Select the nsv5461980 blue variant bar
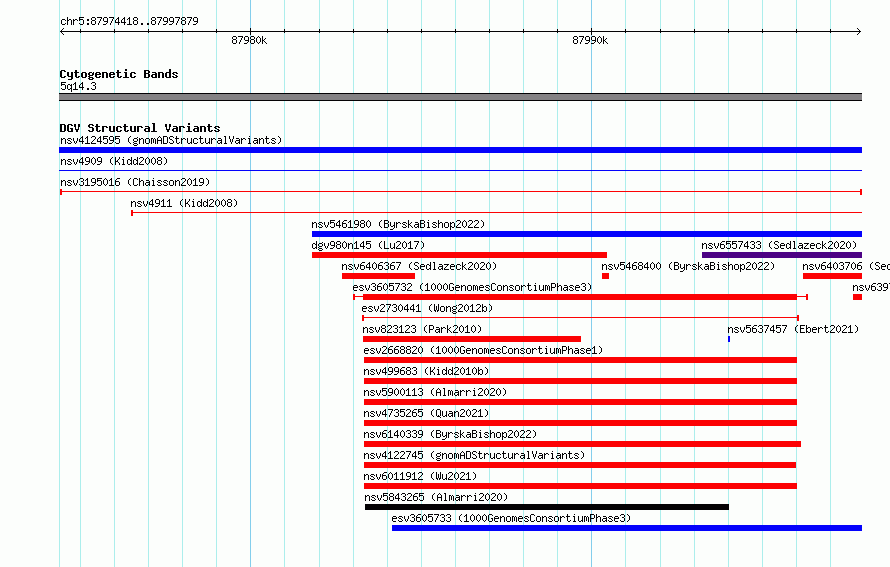This screenshot has height=567, width=890. 587,234
